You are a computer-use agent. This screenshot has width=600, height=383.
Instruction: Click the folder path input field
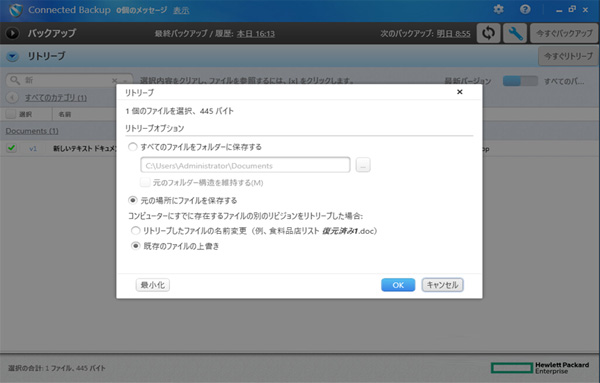pyautogui.click(x=245, y=165)
